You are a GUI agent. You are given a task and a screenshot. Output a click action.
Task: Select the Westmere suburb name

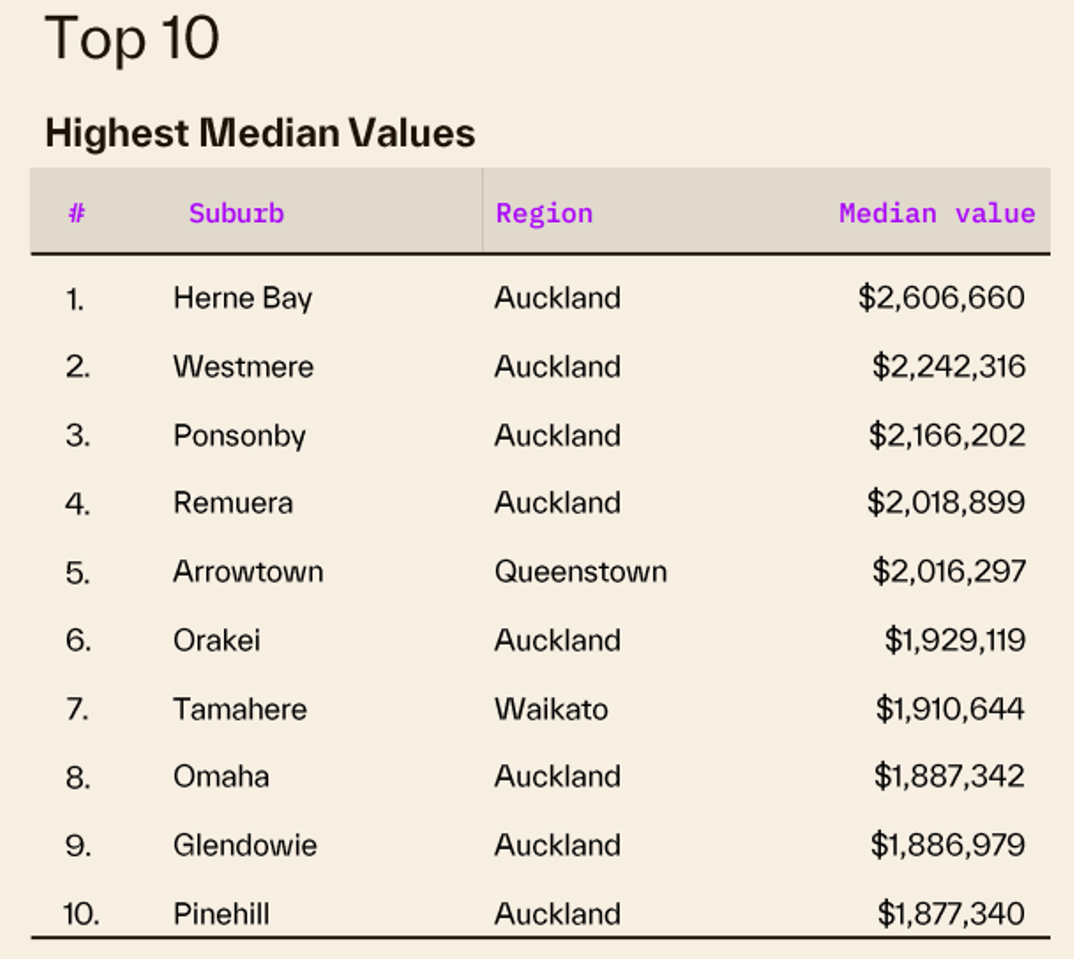(x=243, y=367)
